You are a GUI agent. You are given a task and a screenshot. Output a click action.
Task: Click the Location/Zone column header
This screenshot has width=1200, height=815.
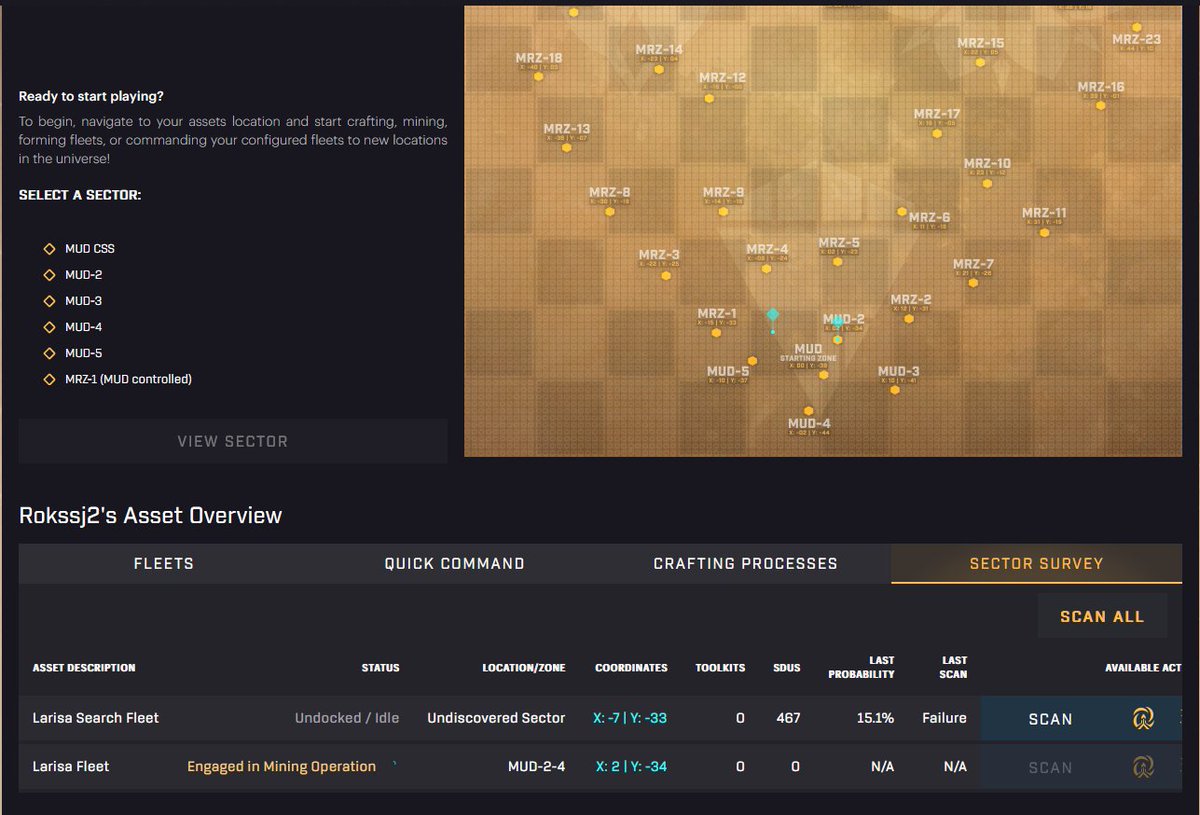pyautogui.click(x=524, y=667)
